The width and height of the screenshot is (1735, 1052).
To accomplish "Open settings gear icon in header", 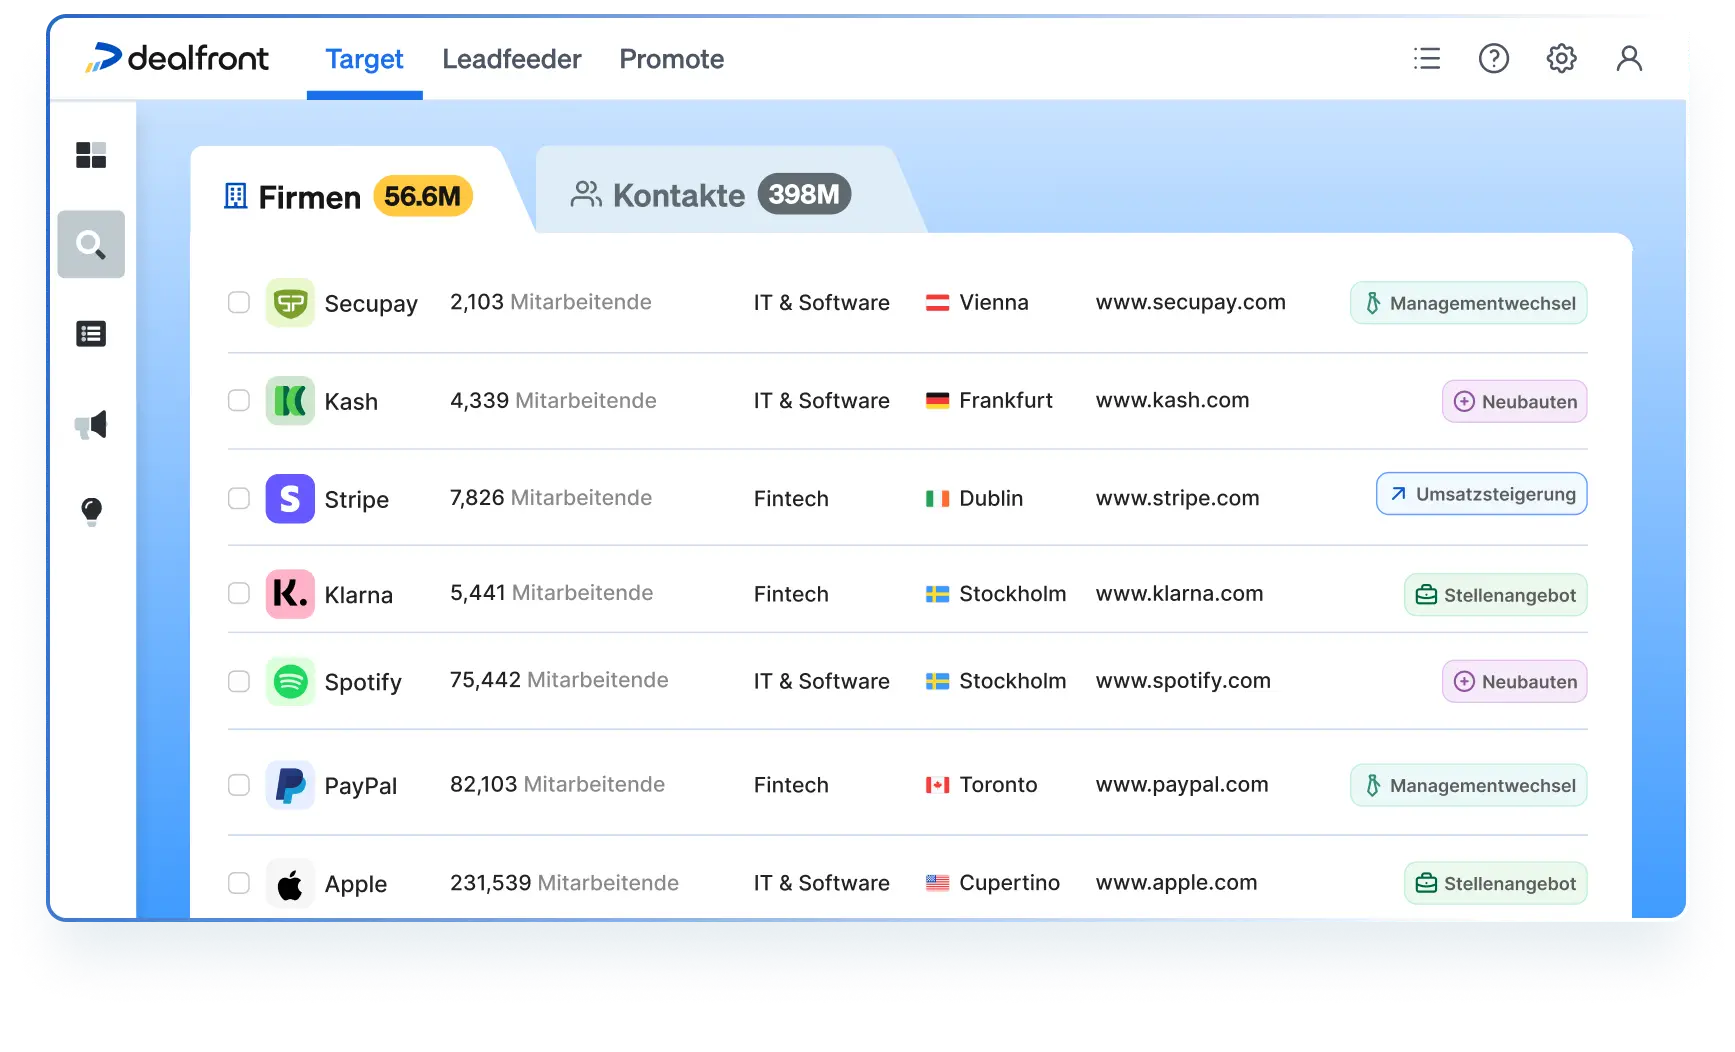I will click(x=1561, y=59).
